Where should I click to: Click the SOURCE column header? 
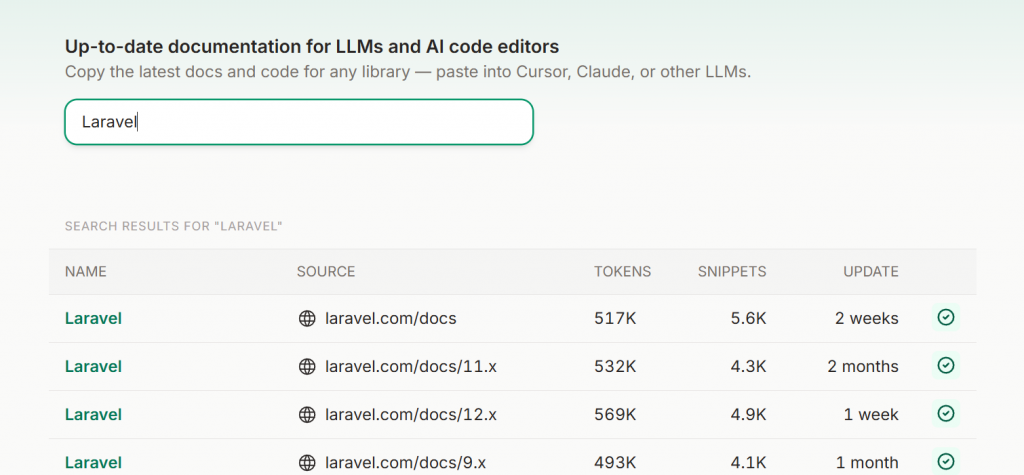click(x=326, y=272)
